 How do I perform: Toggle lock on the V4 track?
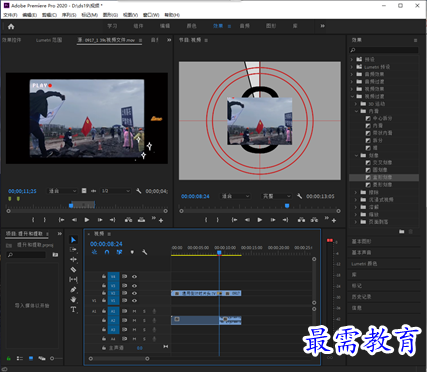(104, 277)
